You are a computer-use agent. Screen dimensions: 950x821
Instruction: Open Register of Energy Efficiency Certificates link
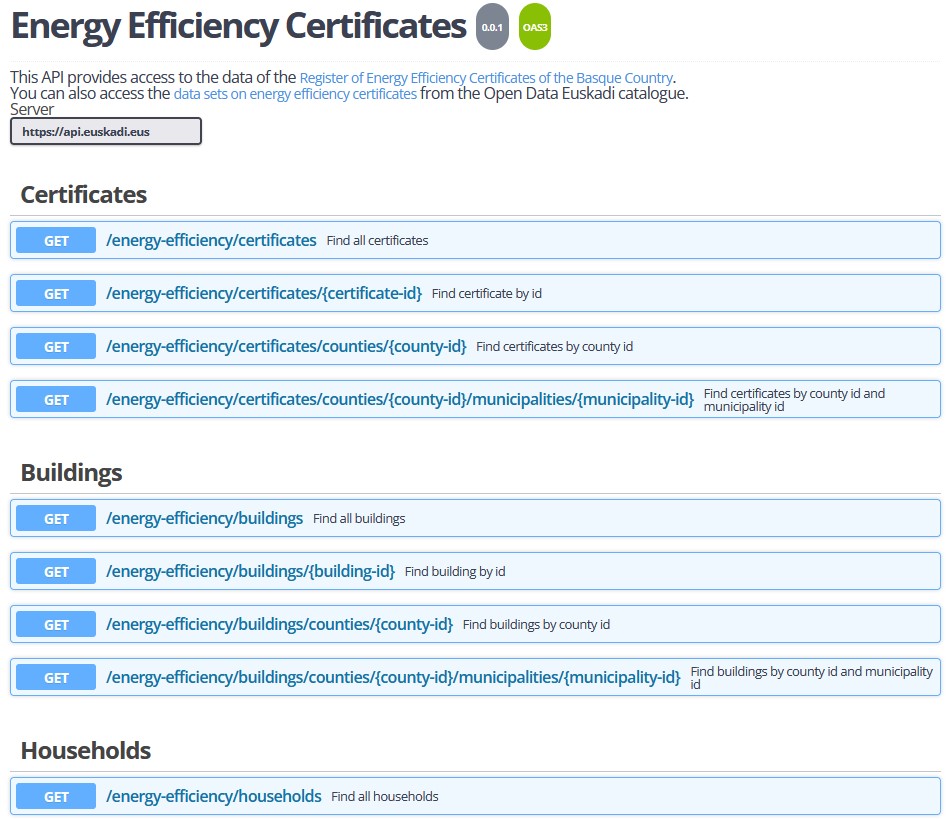pos(486,77)
